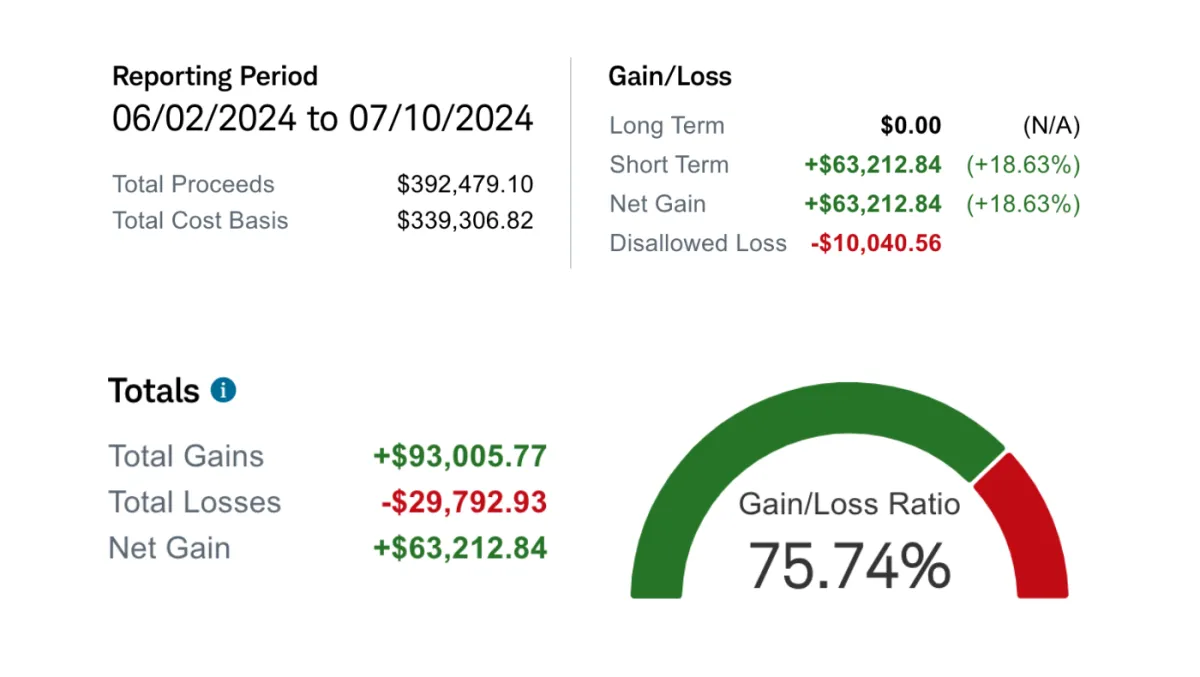The width and height of the screenshot is (1200, 677).
Task: Click the Short Term label
Action: tap(669, 165)
